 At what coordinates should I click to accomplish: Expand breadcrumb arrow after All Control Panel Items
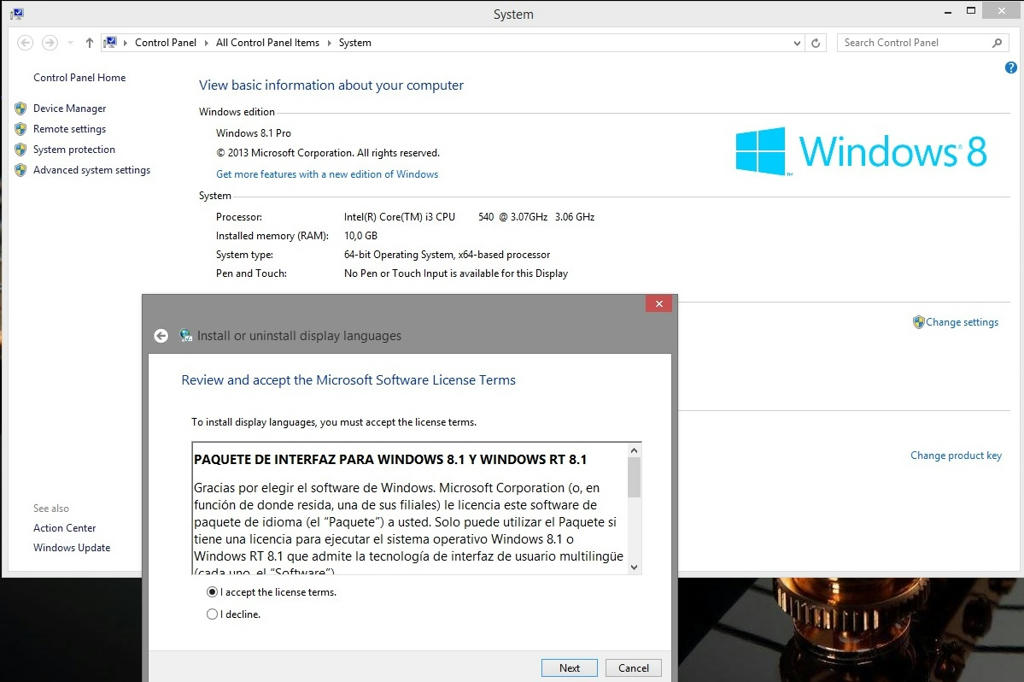[329, 43]
